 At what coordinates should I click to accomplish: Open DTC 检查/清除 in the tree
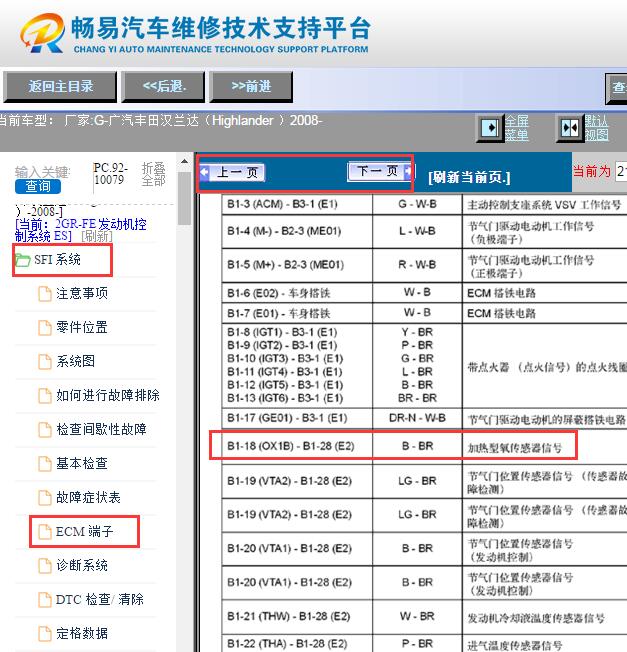tap(100, 599)
